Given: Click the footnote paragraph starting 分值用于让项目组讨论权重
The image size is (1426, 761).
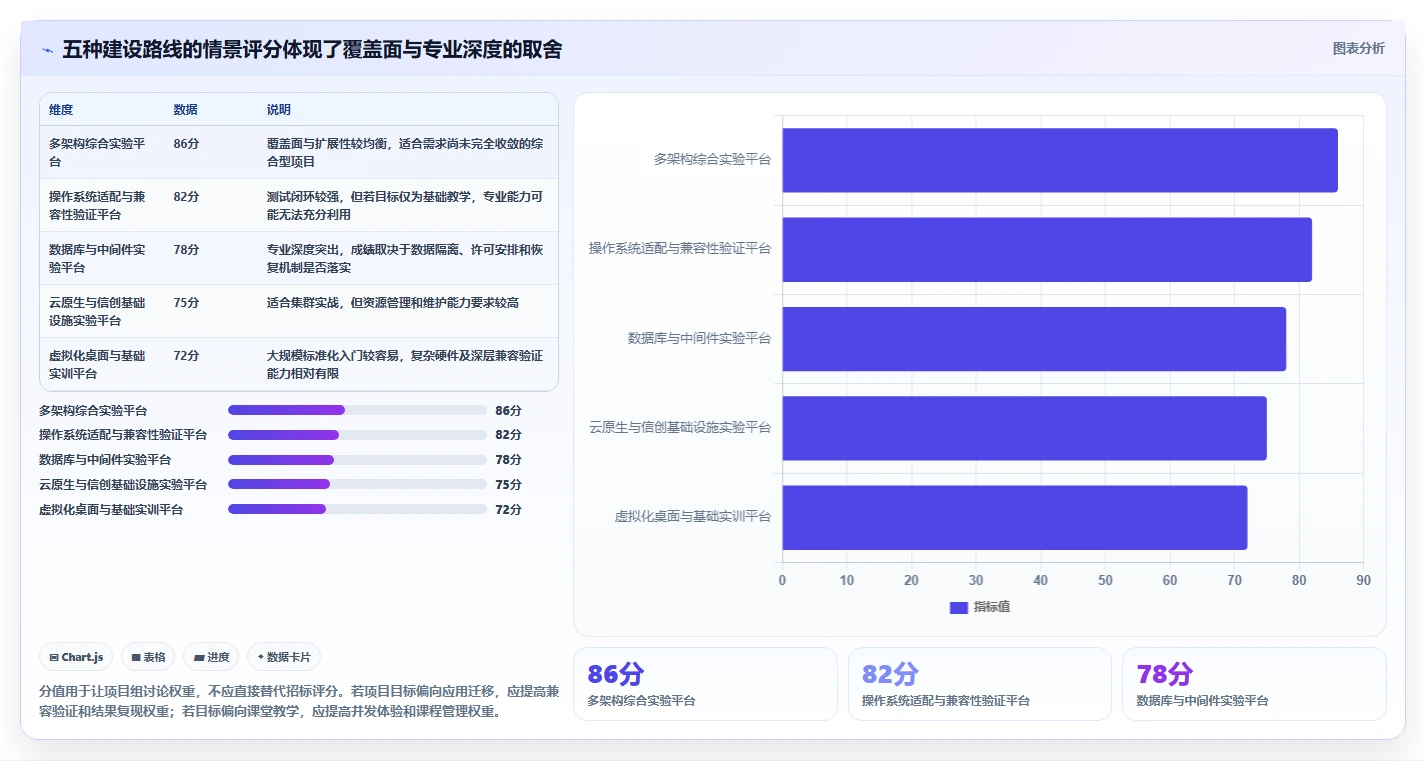Looking at the screenshot, I should coord(299,702).
